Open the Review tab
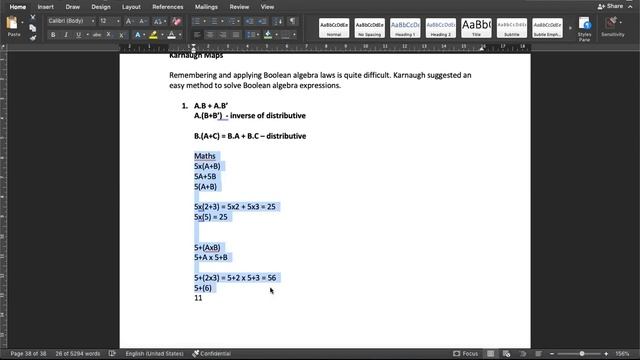640x360 pixels. [x=239, y=7]
